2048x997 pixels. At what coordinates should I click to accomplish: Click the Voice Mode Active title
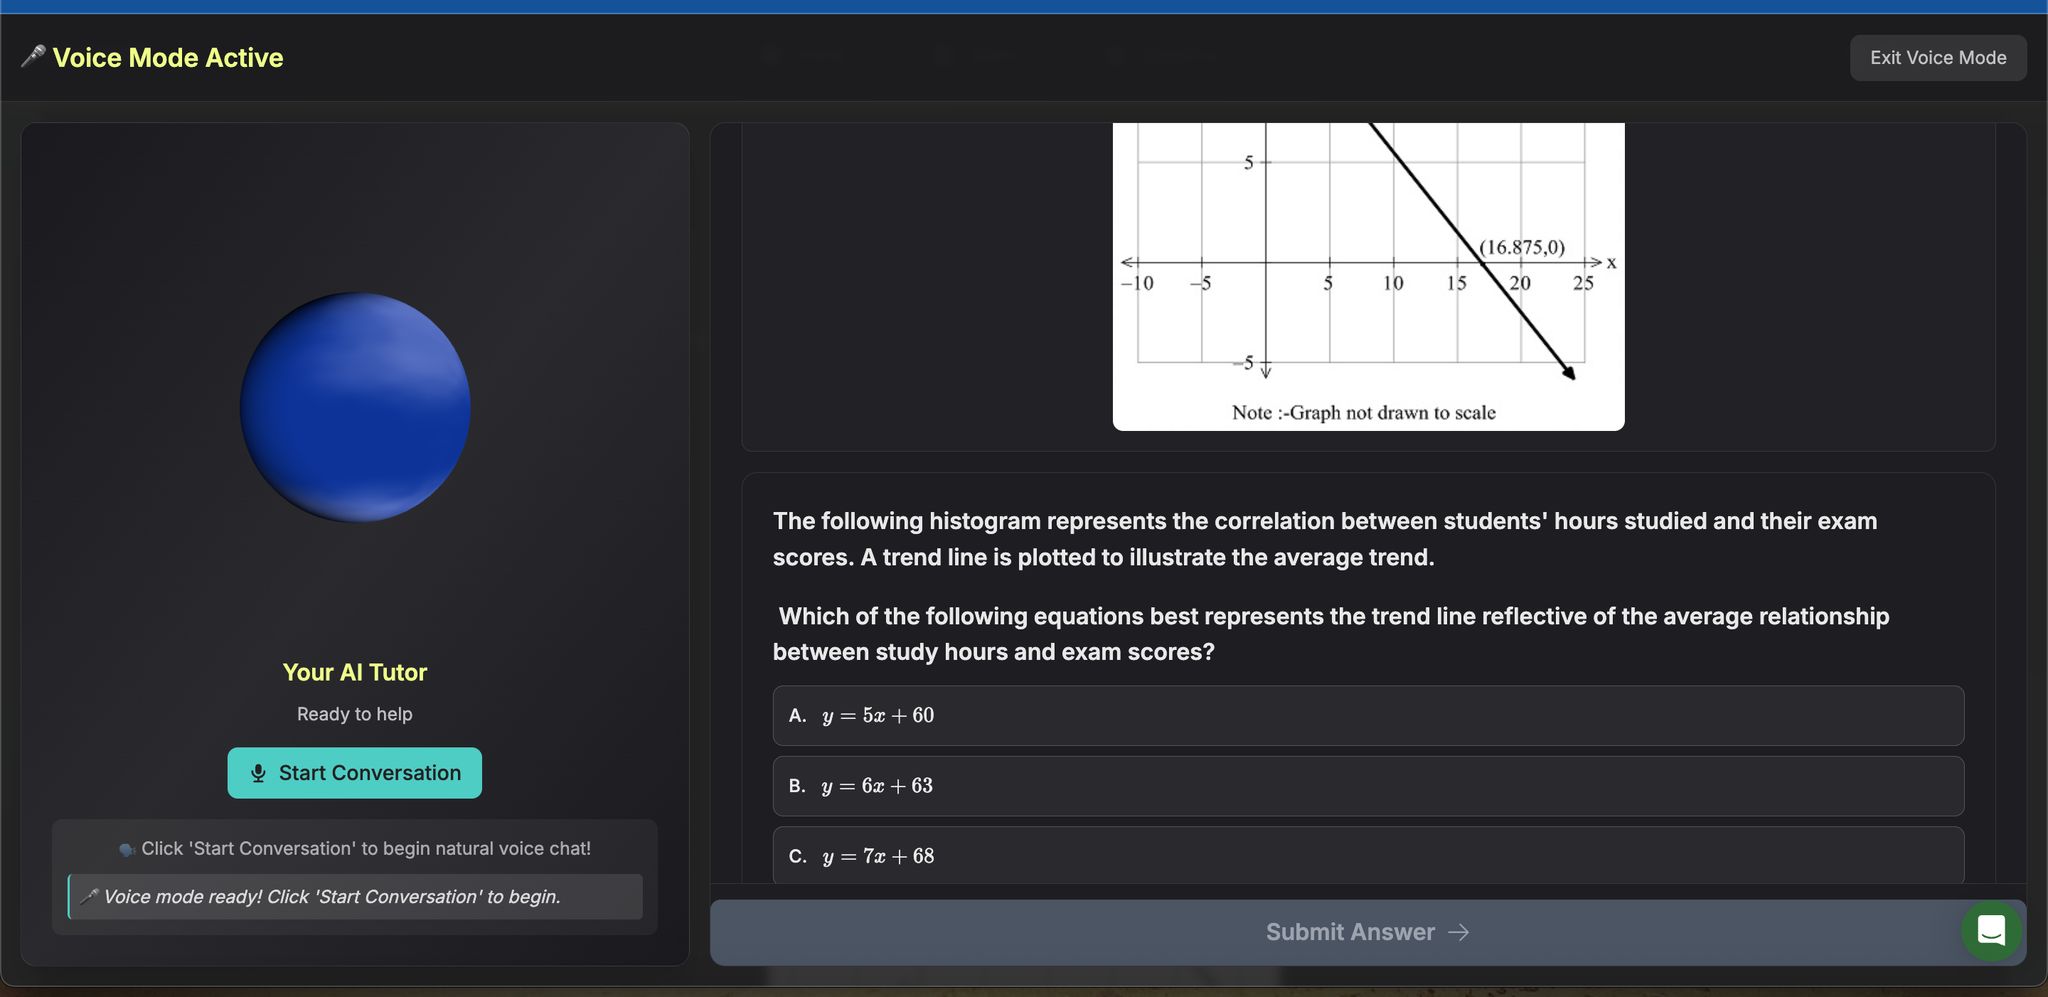pos(168,58)
